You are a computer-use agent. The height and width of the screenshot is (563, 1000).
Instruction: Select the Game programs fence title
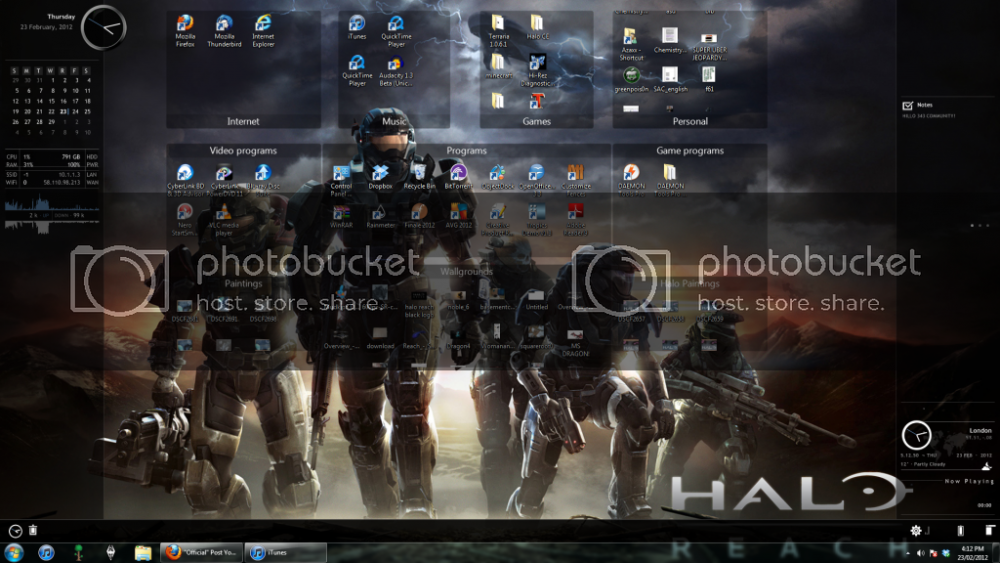[x=690, y=150]
